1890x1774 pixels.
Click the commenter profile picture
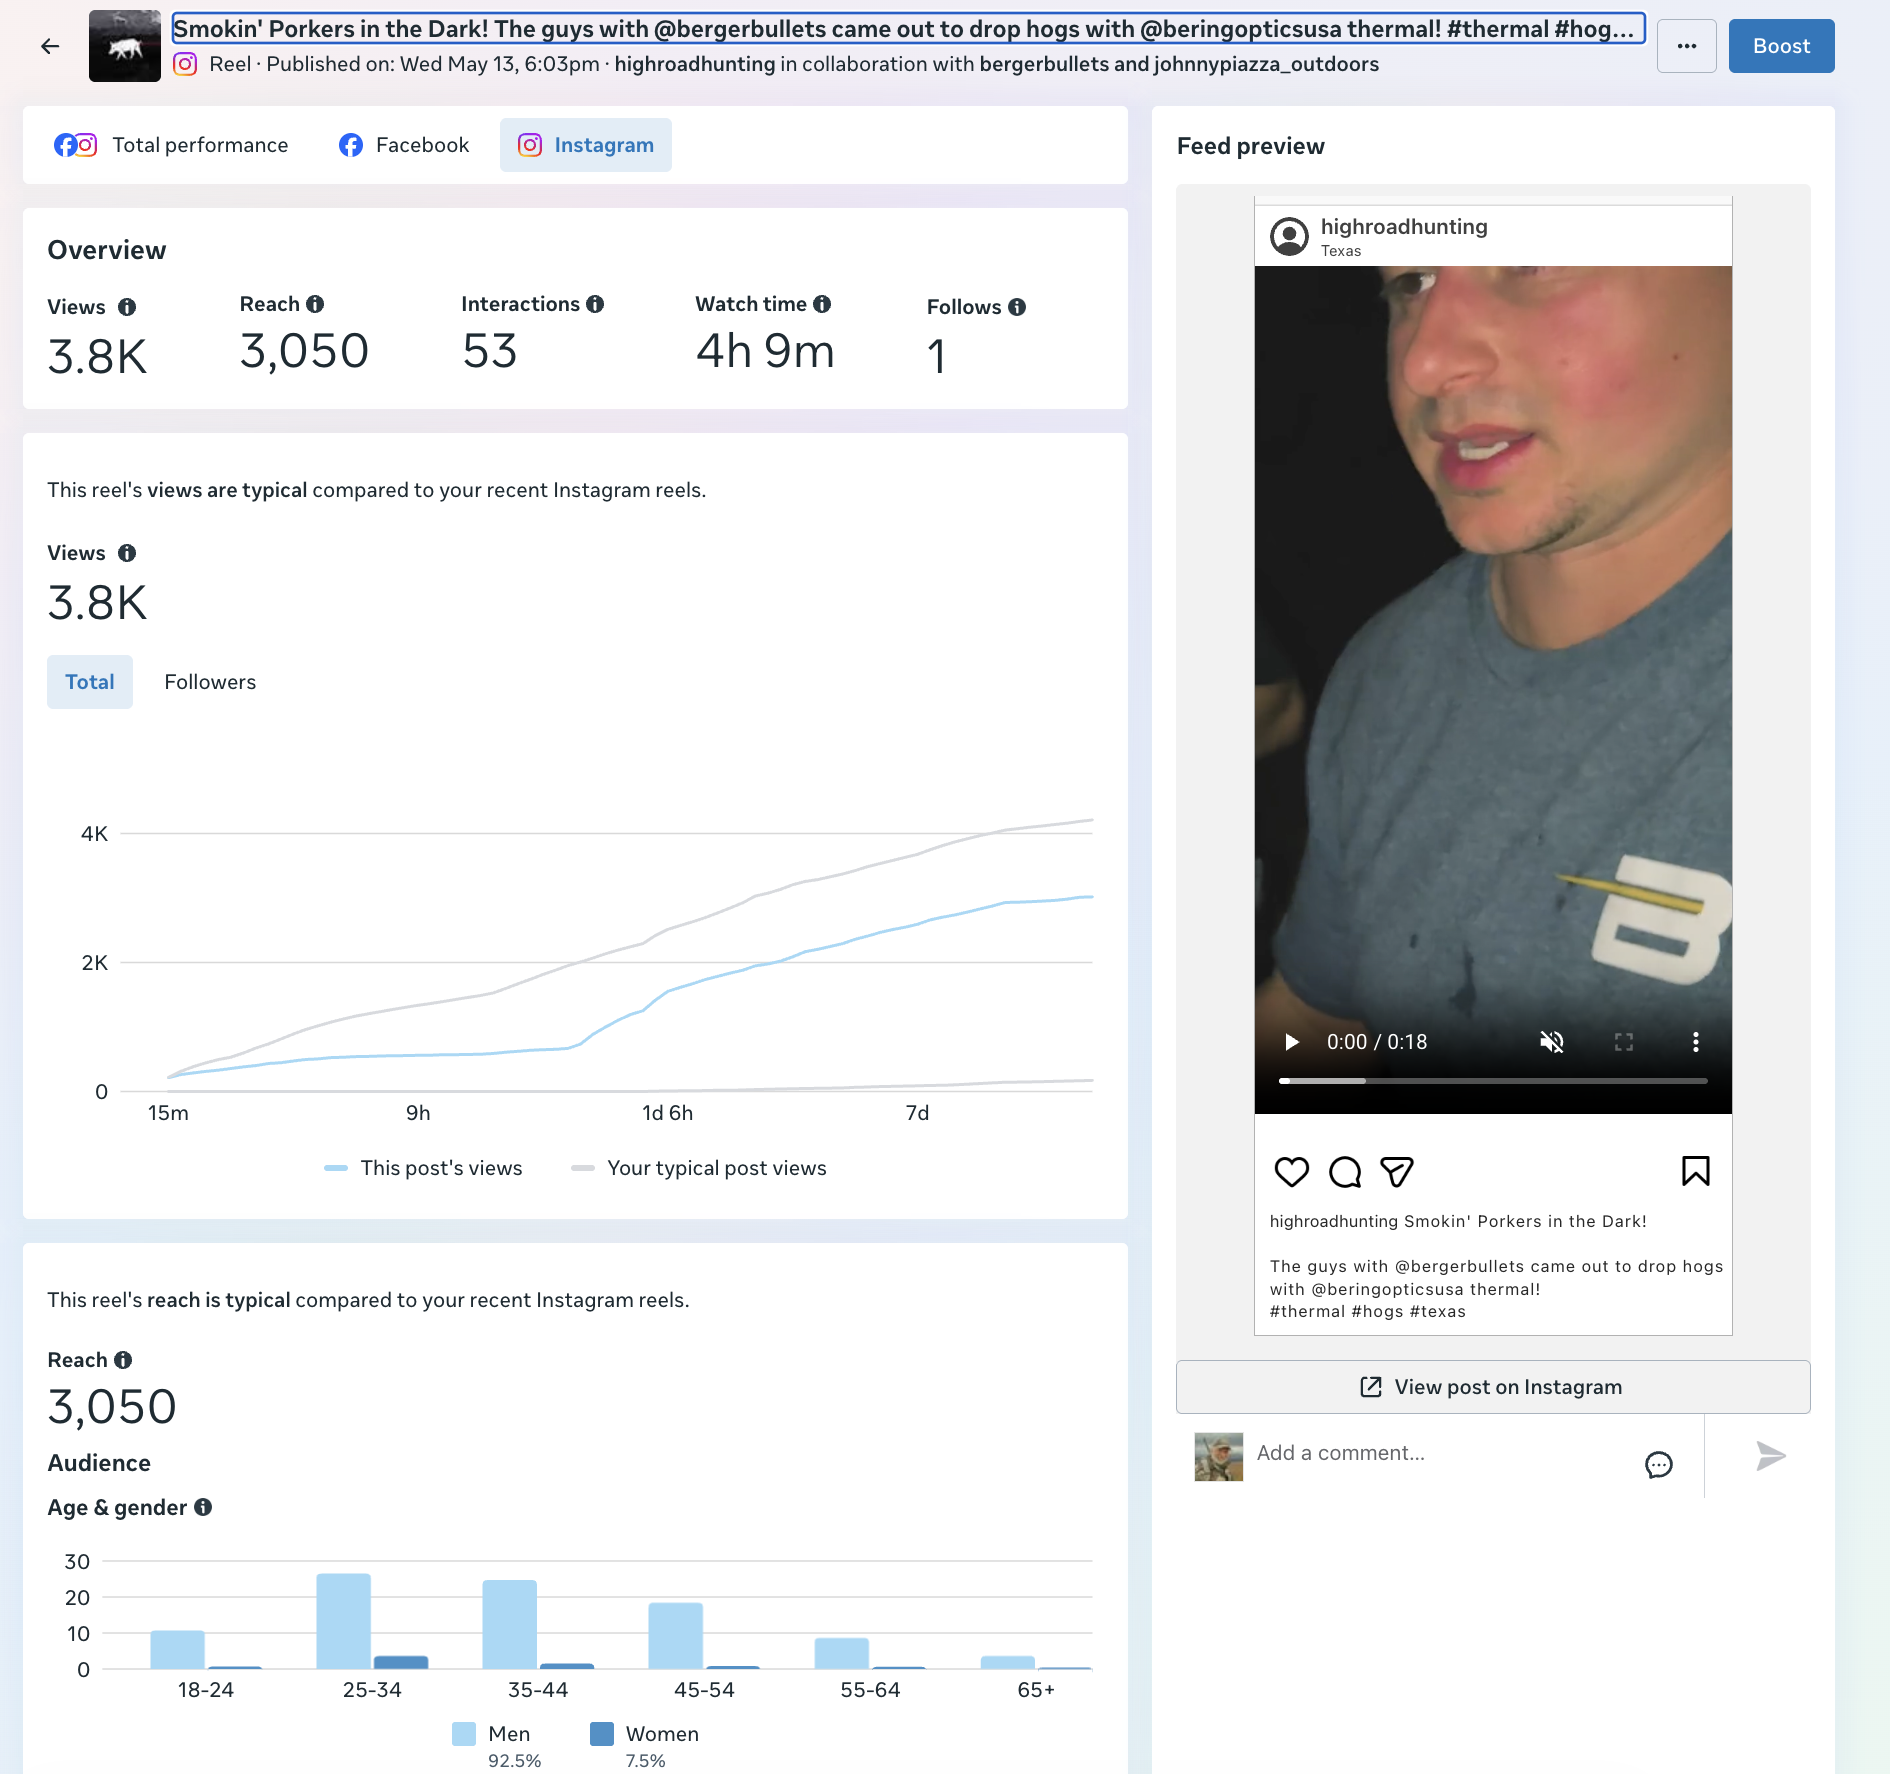1218,1457
